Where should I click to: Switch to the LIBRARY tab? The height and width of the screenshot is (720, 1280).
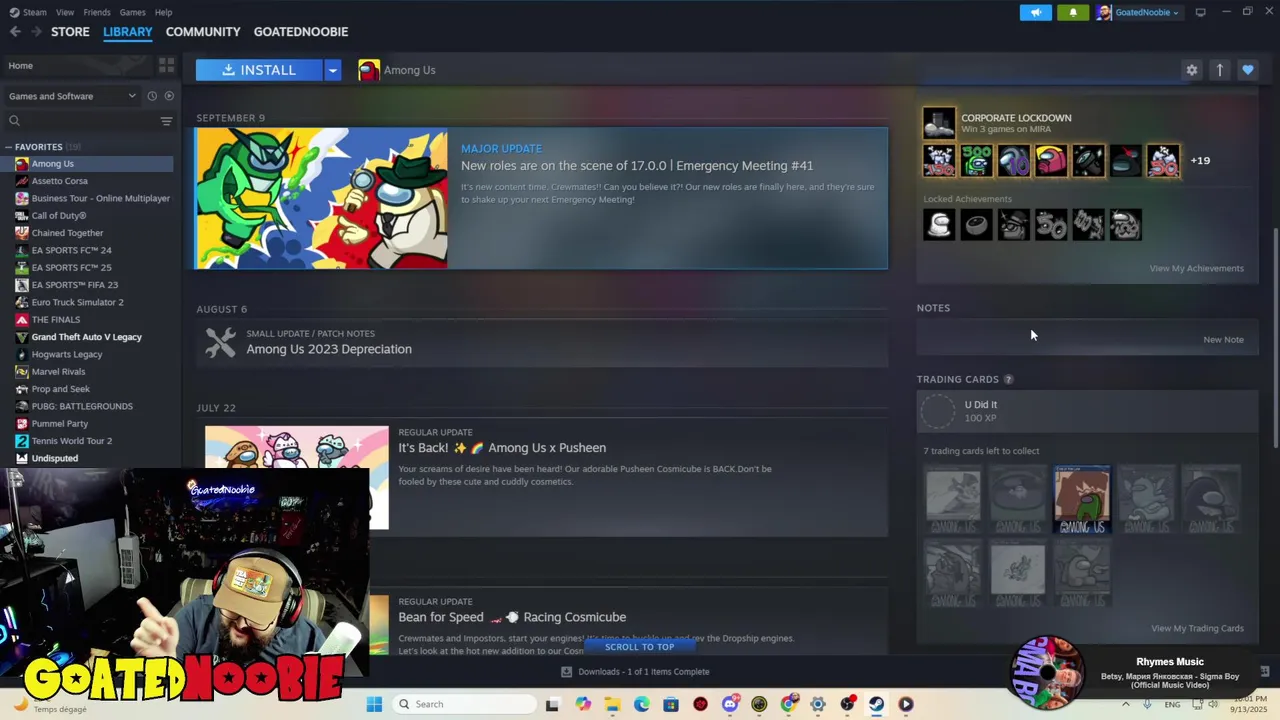point(128,32)
